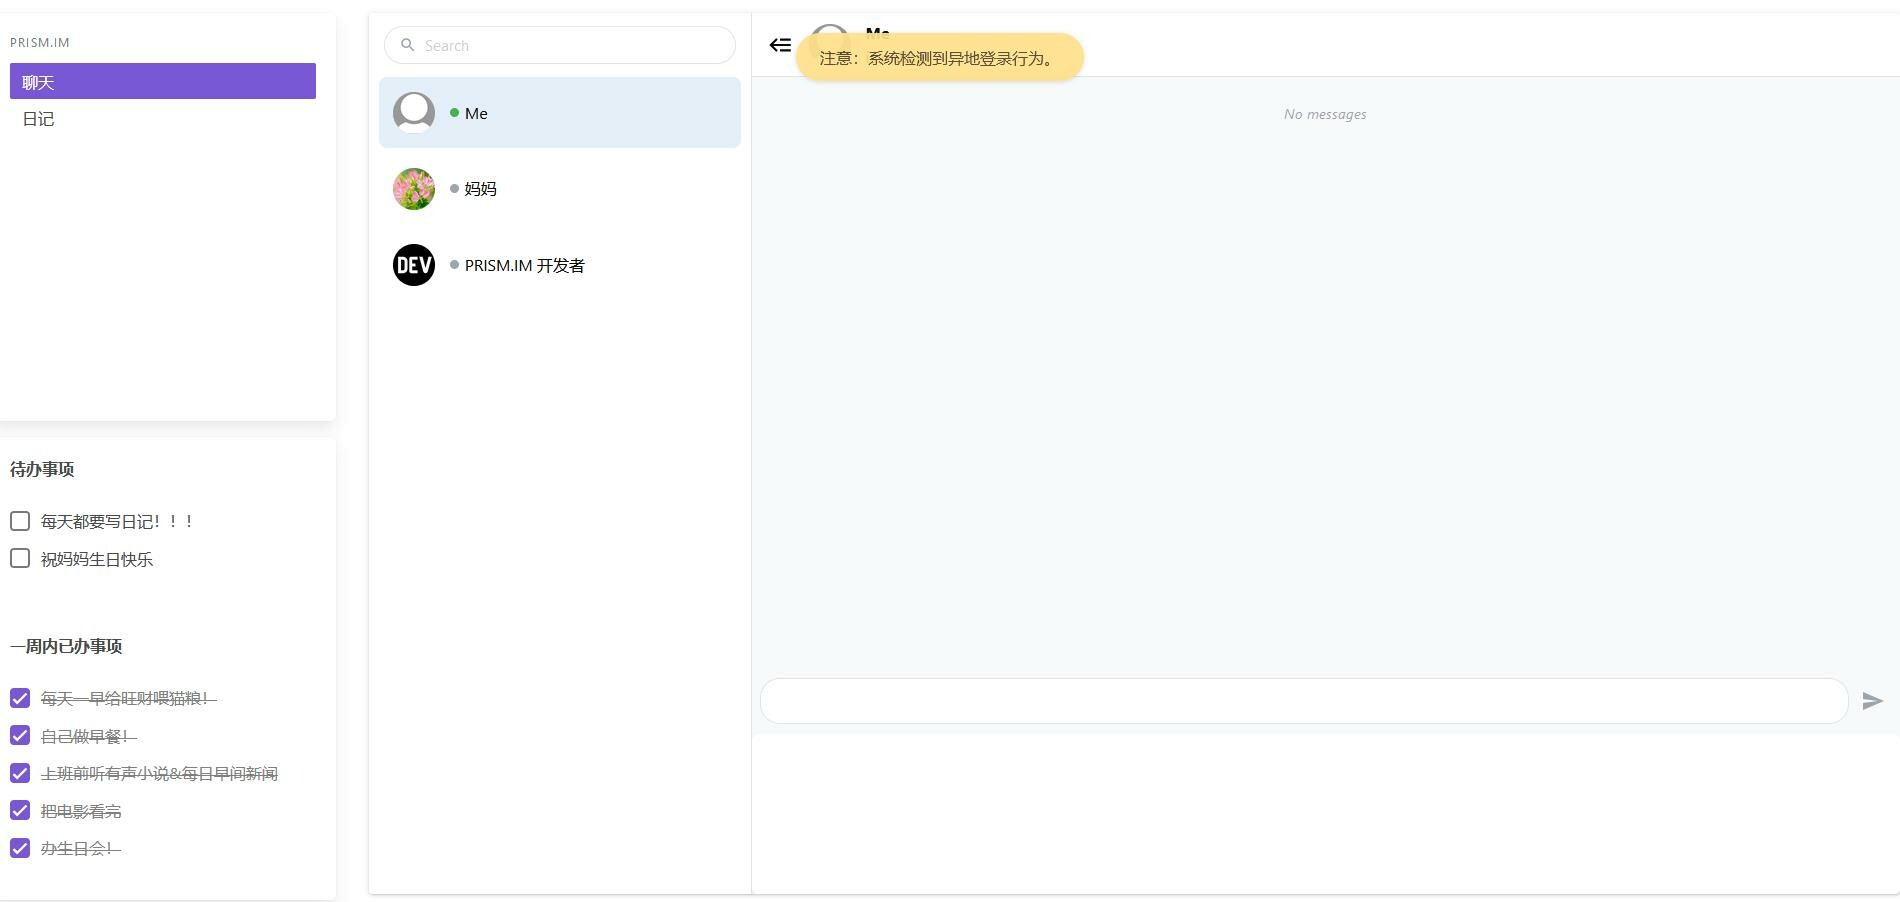Check the 每天都要写日记 todo checkbox
Screen dimensions: 1900x902
[x=20, y=520]
